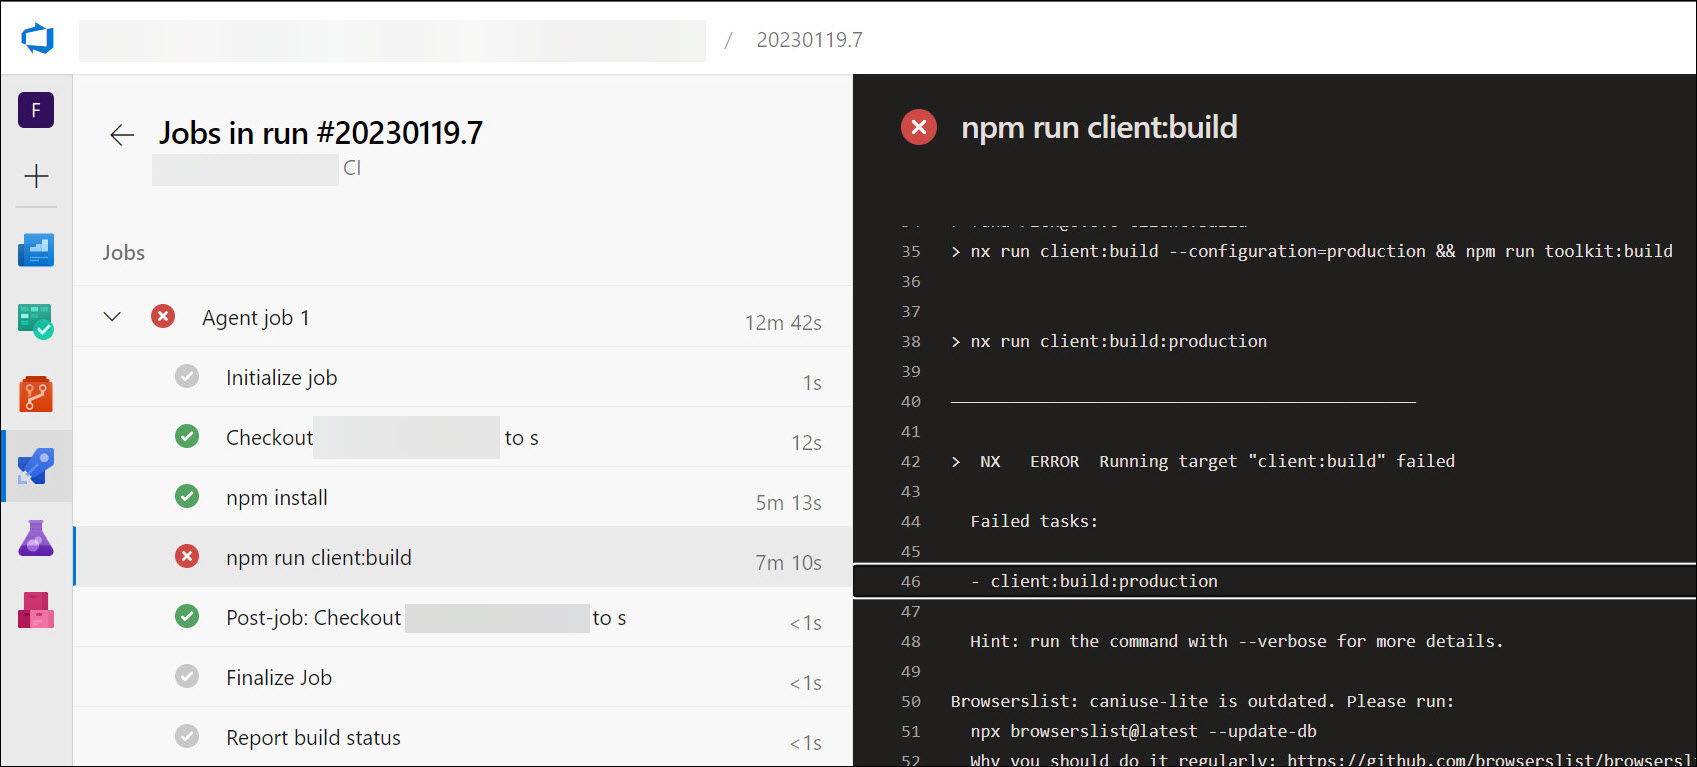
Task: Open the Finalize Job step
Action: coord(463,677)
